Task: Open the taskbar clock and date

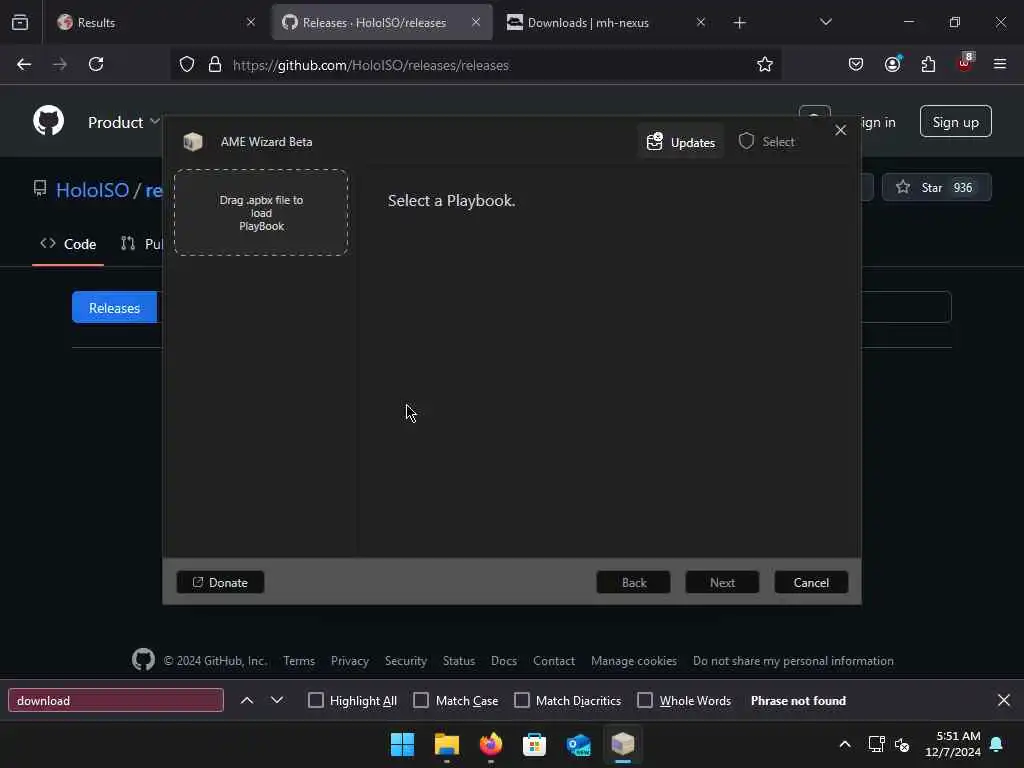Action: click(953, 744)
